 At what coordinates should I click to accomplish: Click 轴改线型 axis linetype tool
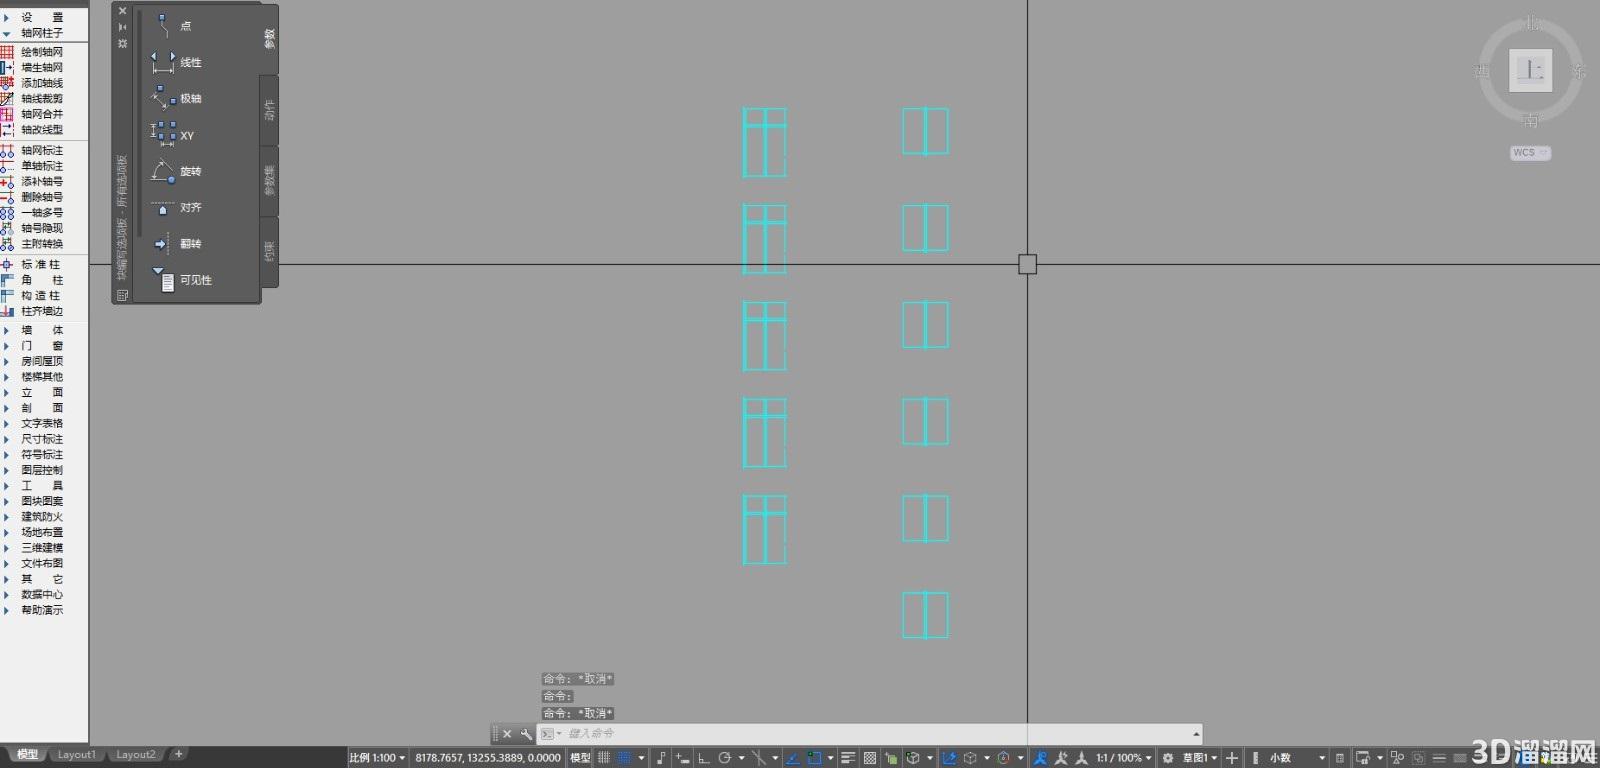tap(32, 129)
